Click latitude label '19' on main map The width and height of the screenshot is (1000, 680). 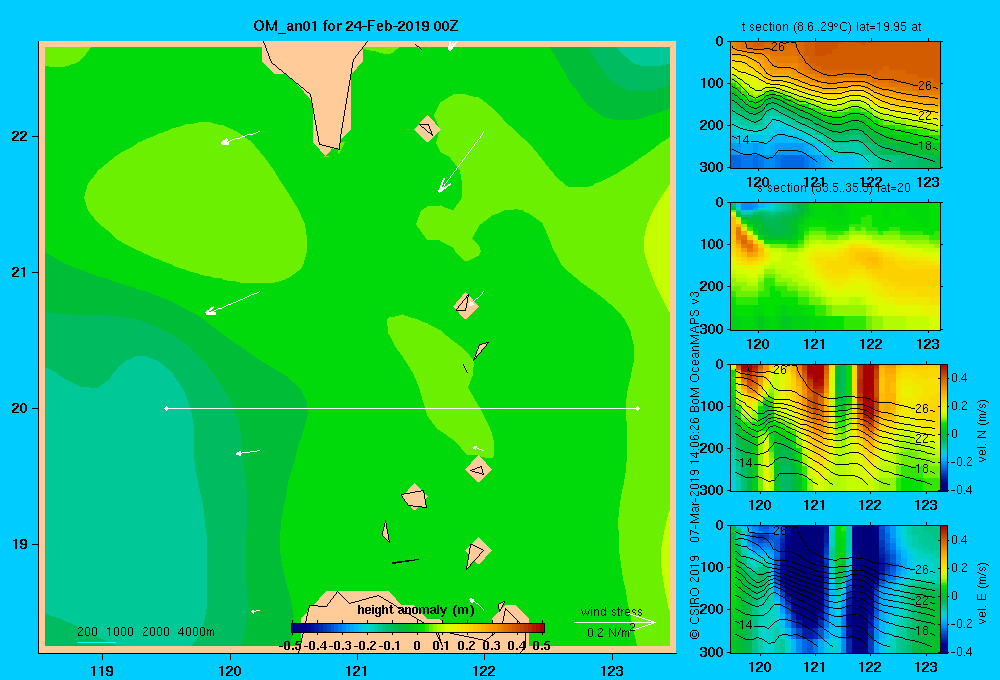pos(20,544)
